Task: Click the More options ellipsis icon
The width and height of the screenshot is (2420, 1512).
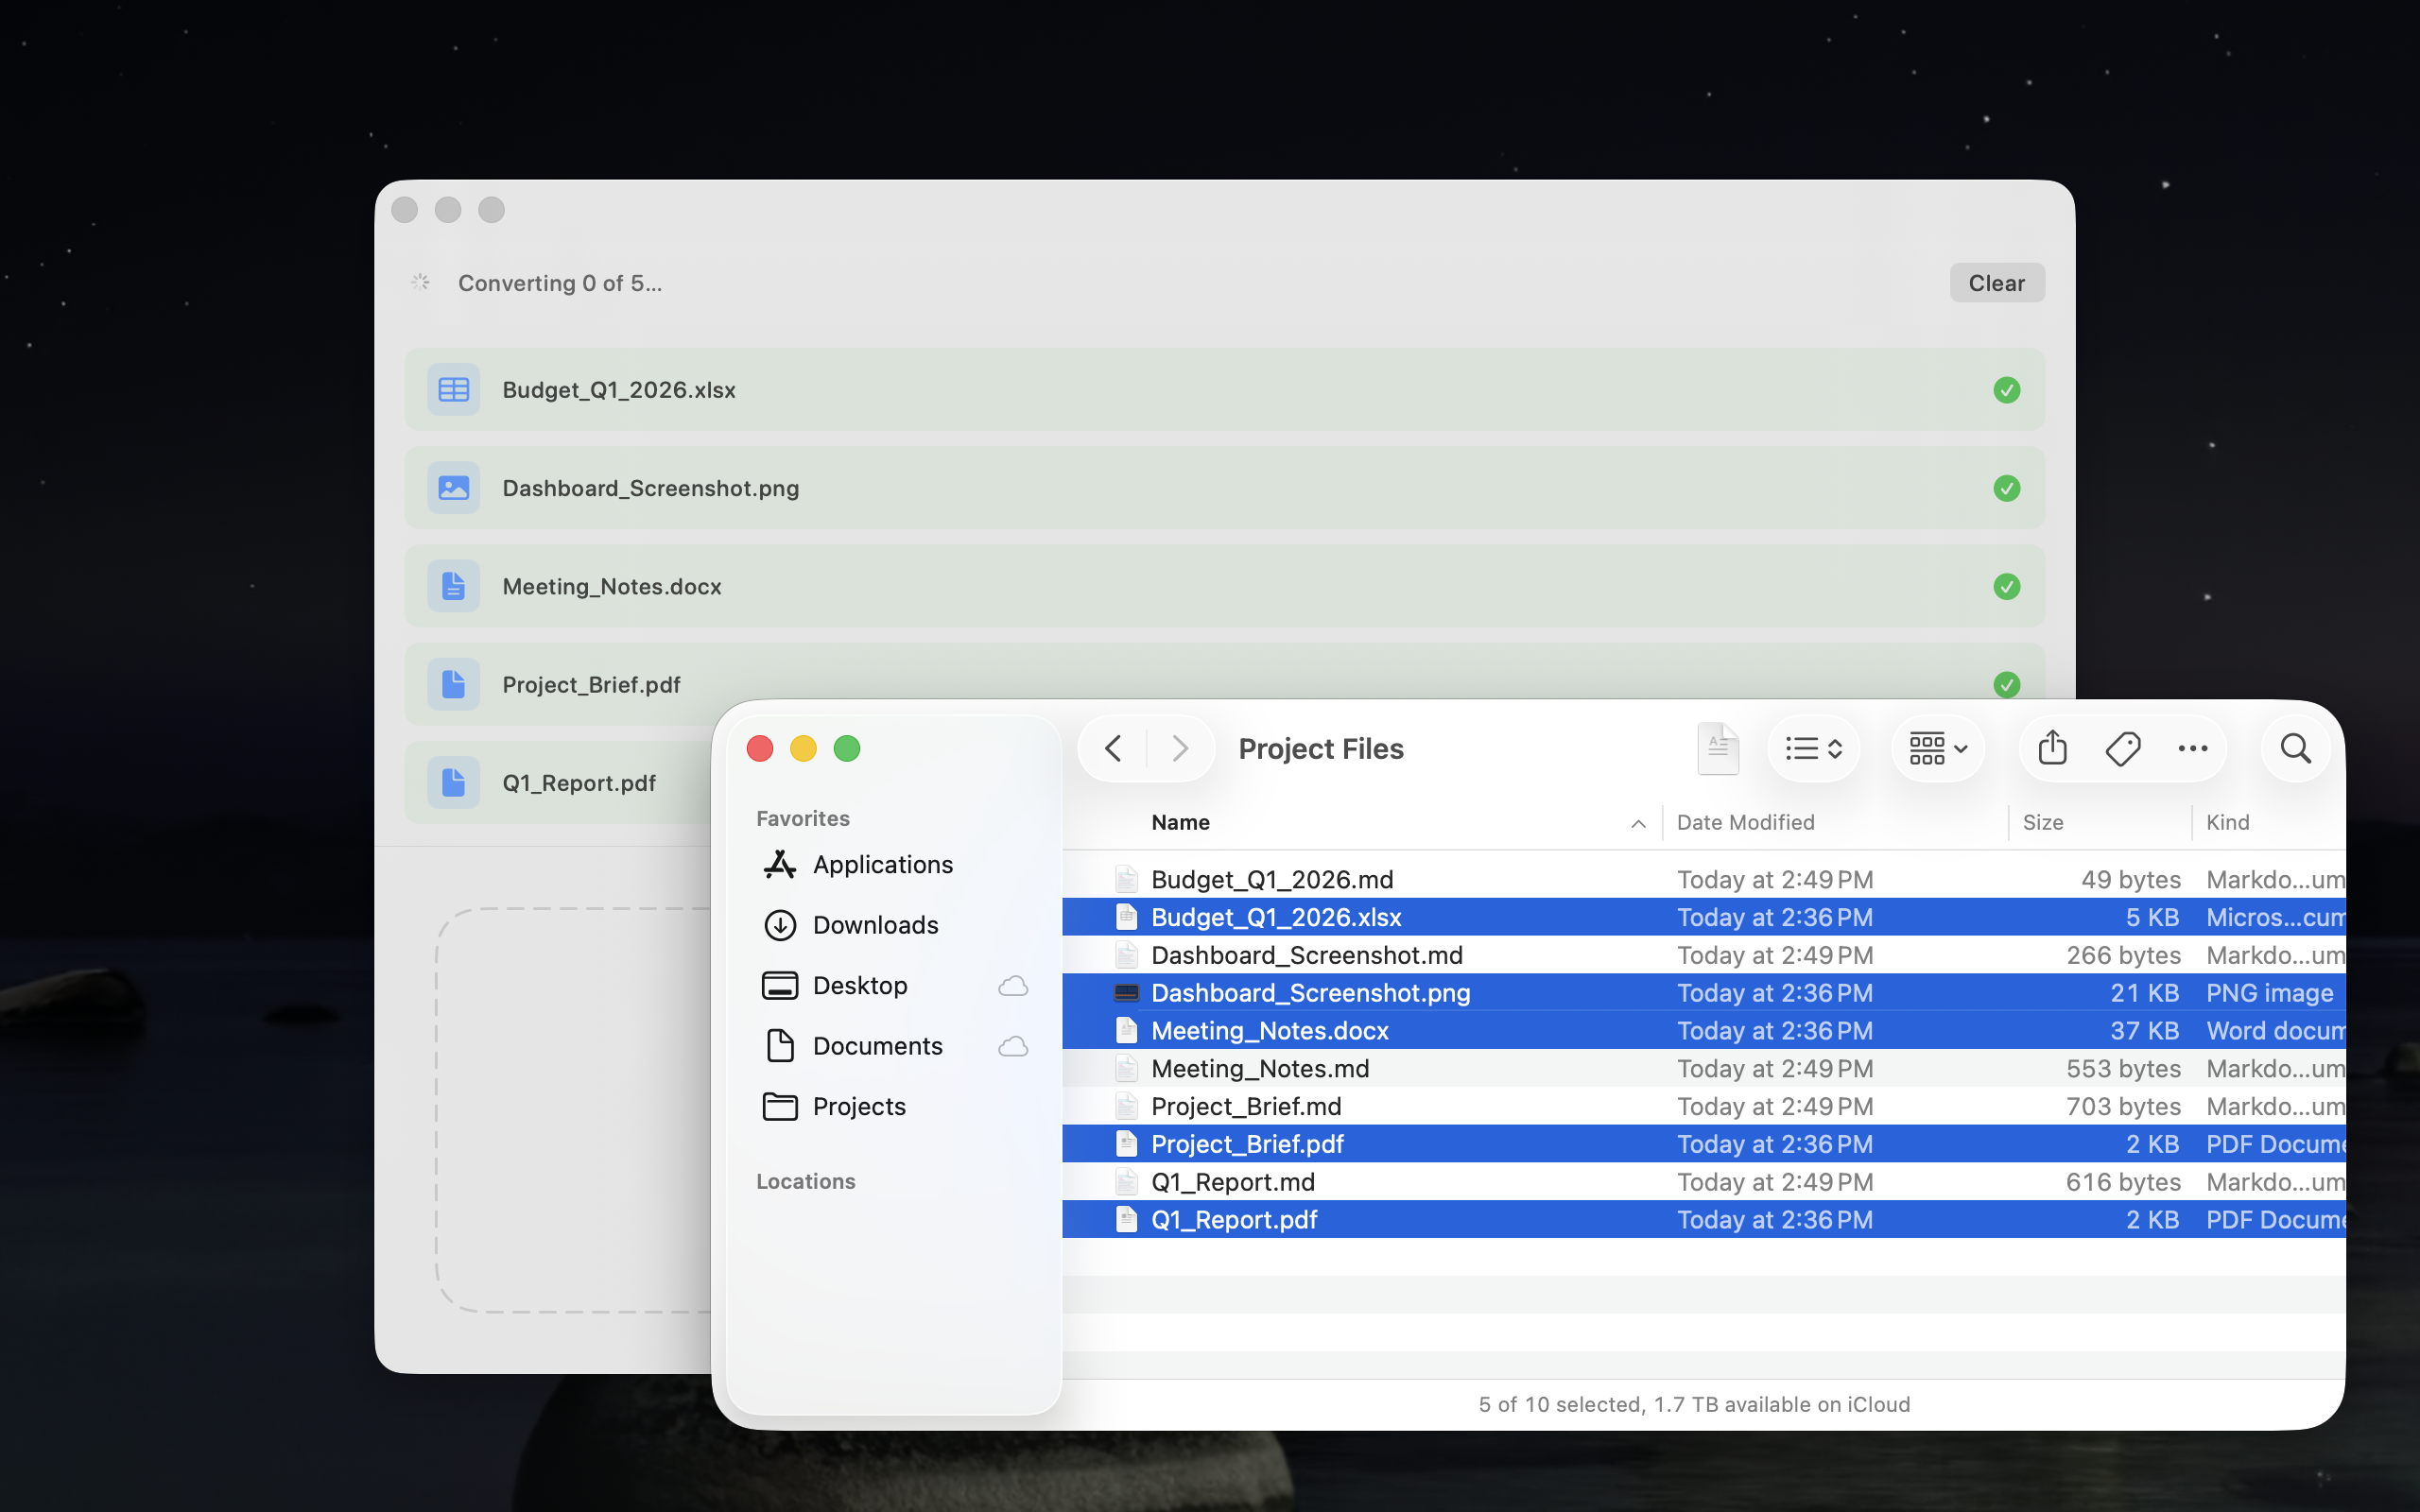Action: 2194,748
